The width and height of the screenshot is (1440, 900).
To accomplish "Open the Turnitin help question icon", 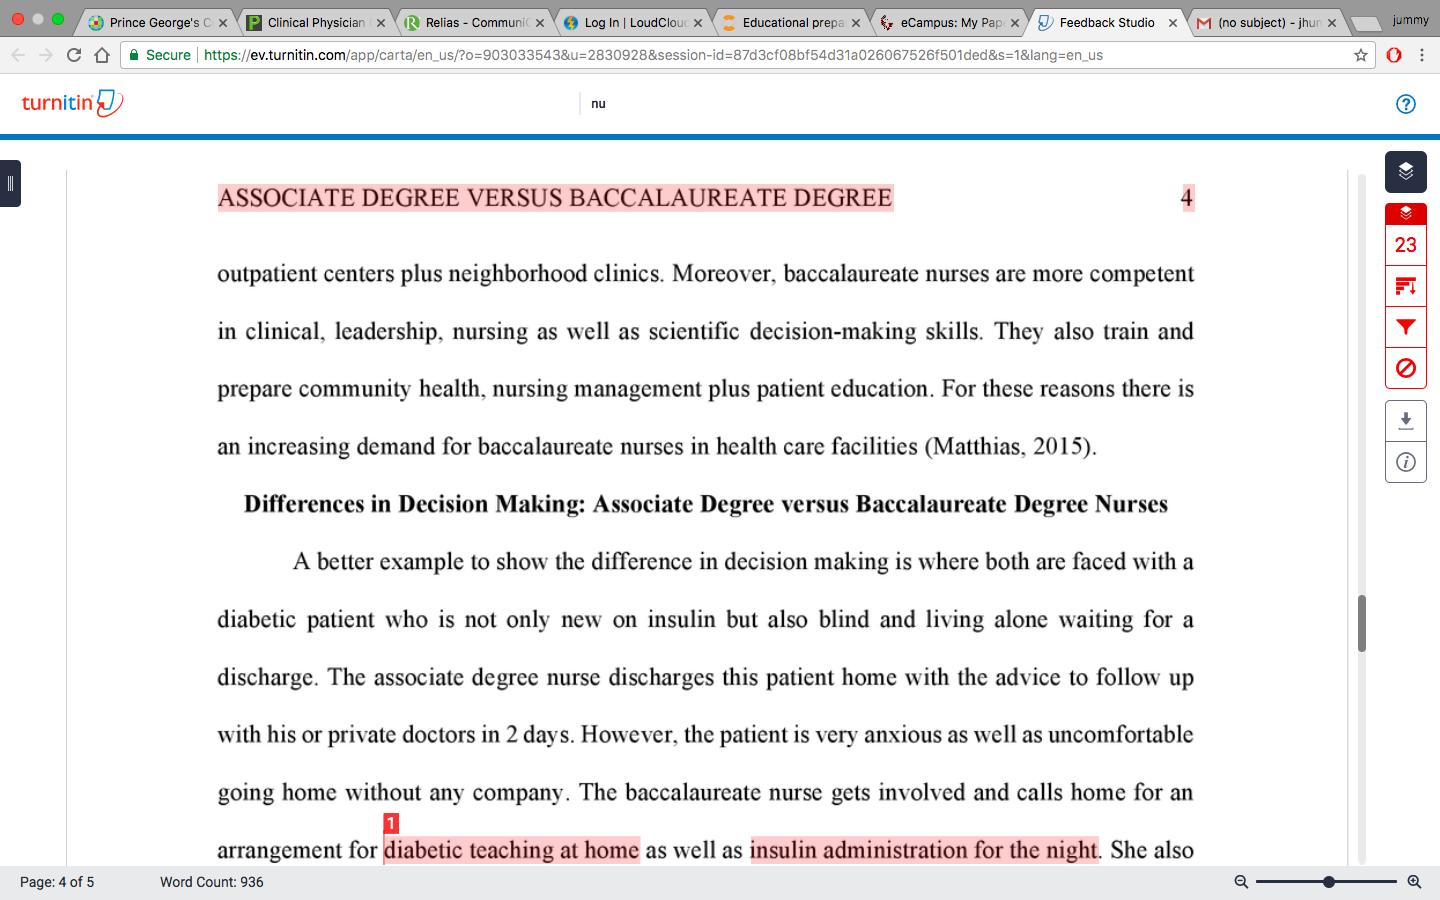I will 1406,104.
